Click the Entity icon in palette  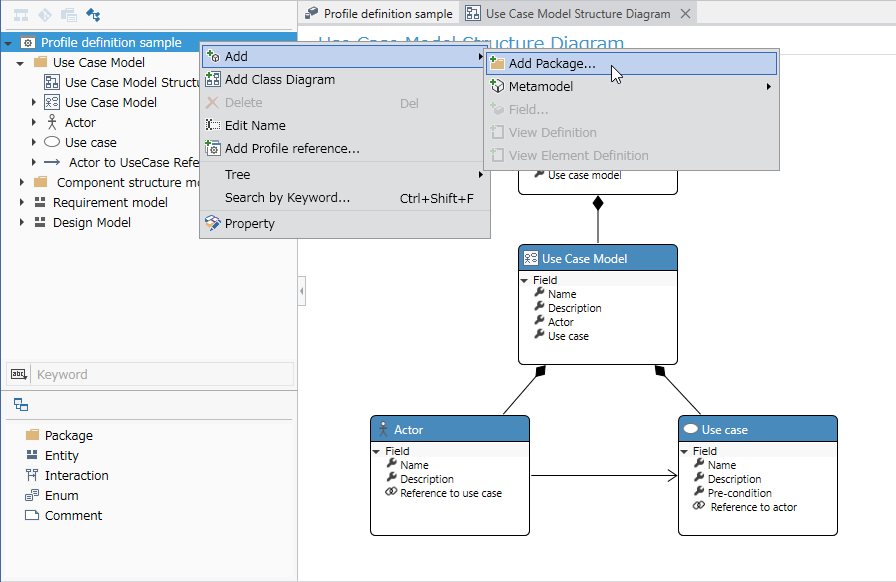click(32, 455)
